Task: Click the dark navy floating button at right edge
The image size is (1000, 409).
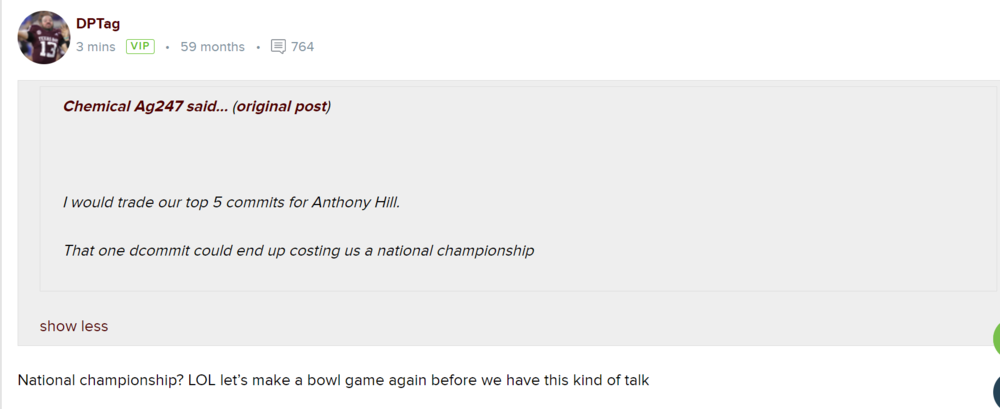Action: [x=996, y=392]
